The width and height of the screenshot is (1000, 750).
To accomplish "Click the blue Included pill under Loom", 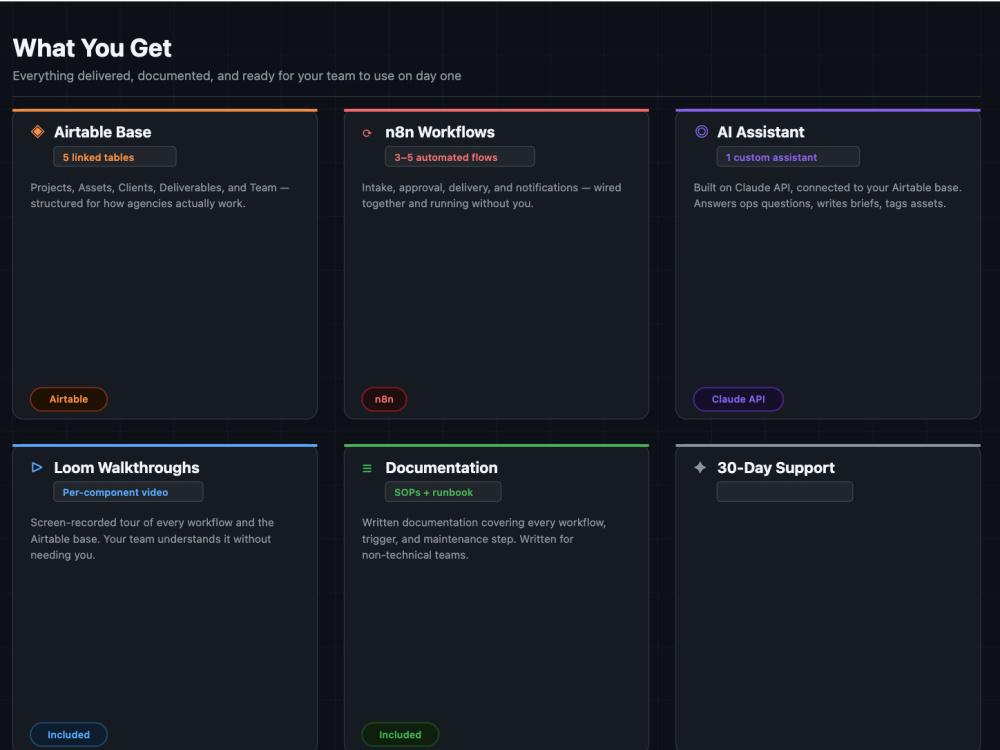I will [69, 735].
